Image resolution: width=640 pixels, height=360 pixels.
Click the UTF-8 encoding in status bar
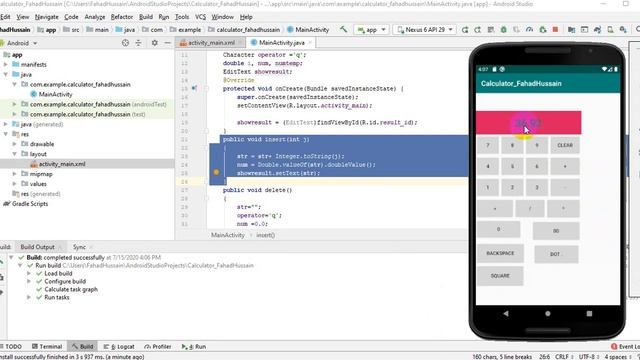588,357
